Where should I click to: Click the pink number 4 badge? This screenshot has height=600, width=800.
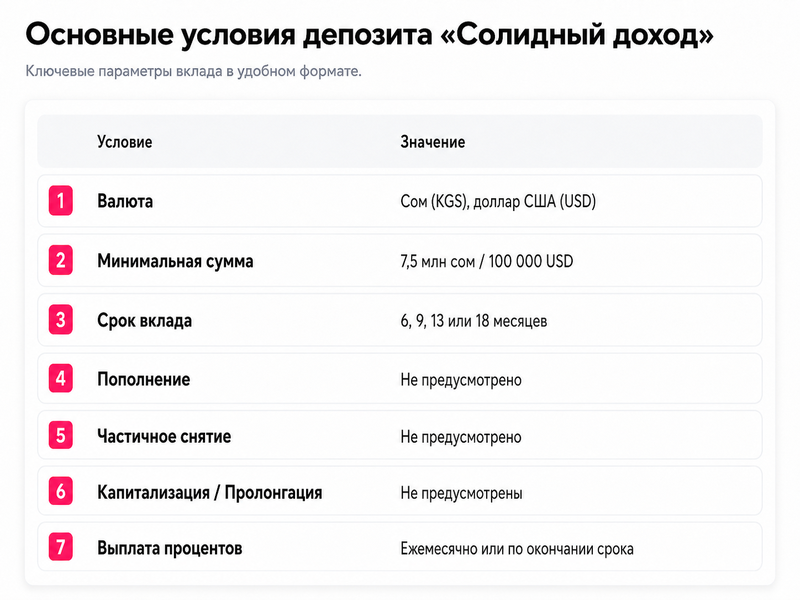[x=61, y=379]
